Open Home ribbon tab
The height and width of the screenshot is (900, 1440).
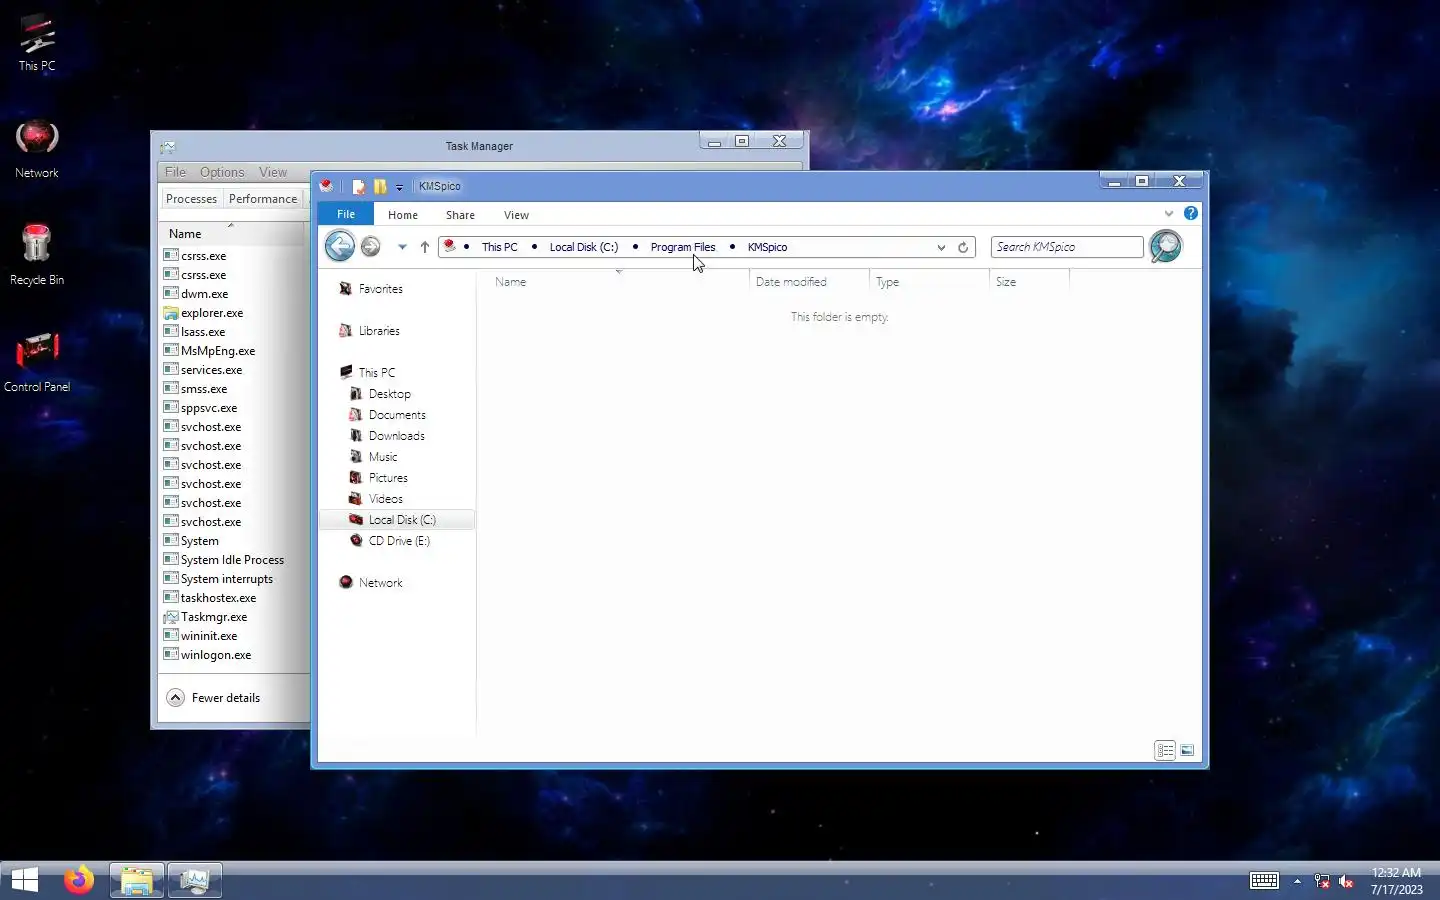click(x=403, y=215)
